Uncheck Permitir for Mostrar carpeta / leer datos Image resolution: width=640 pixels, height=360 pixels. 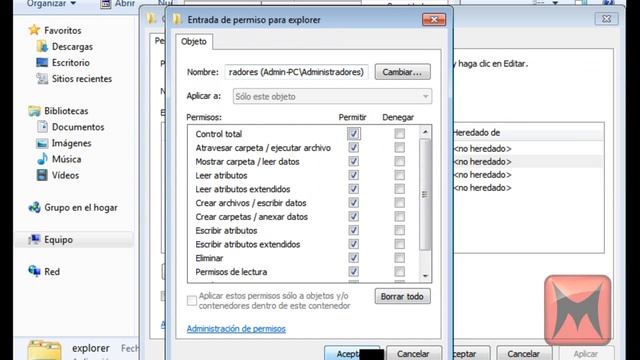[x=353, y=161]
